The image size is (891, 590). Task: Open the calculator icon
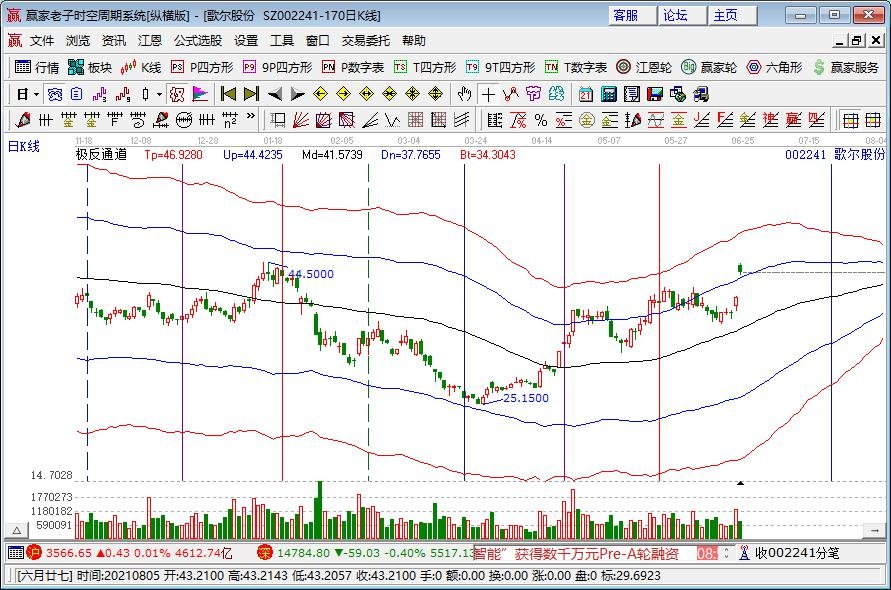(x=609, y=94)
